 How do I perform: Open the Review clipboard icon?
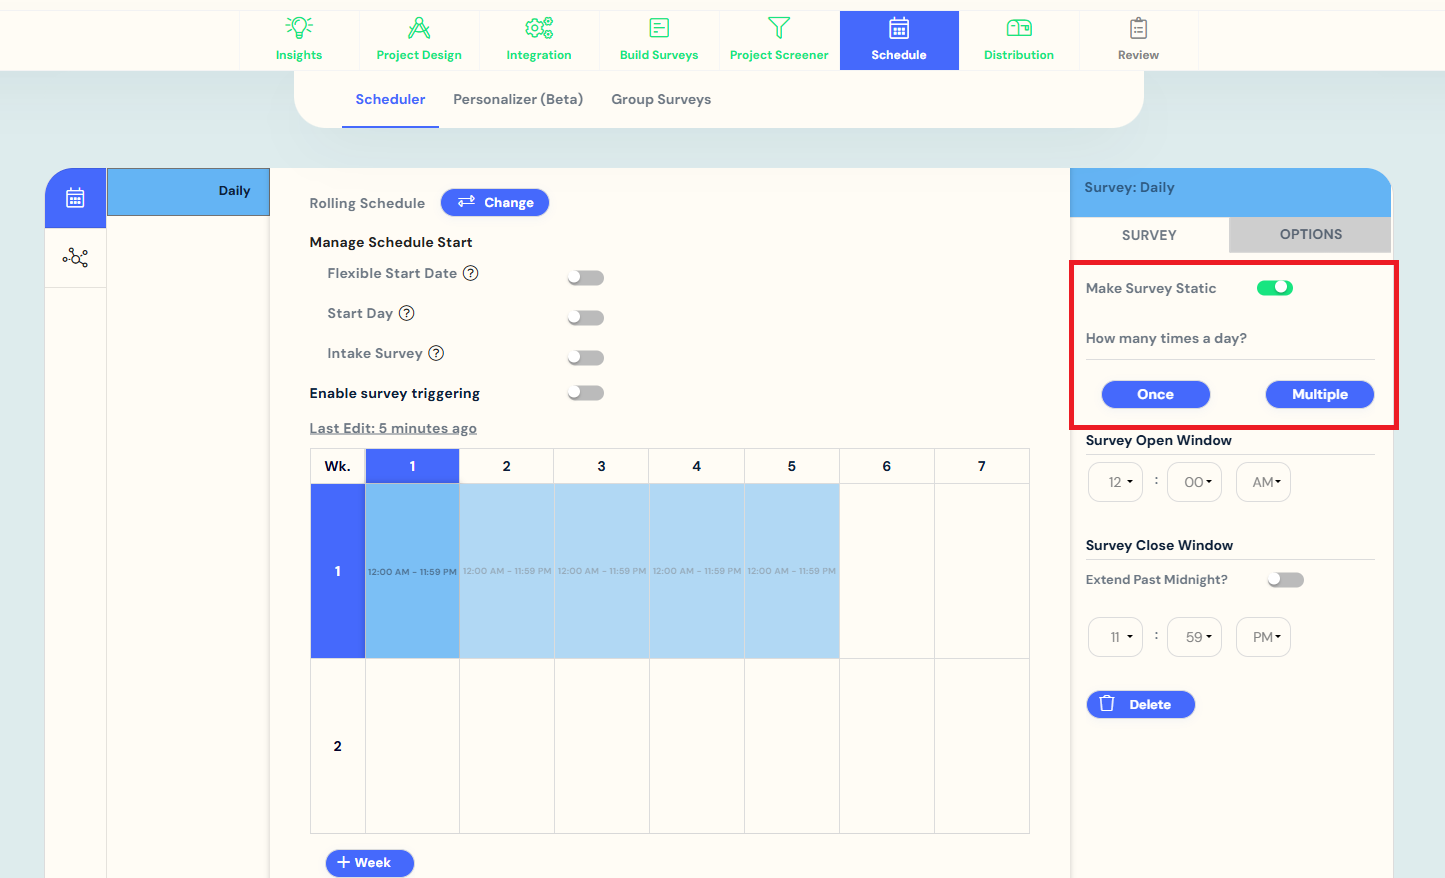(1138, 29)
